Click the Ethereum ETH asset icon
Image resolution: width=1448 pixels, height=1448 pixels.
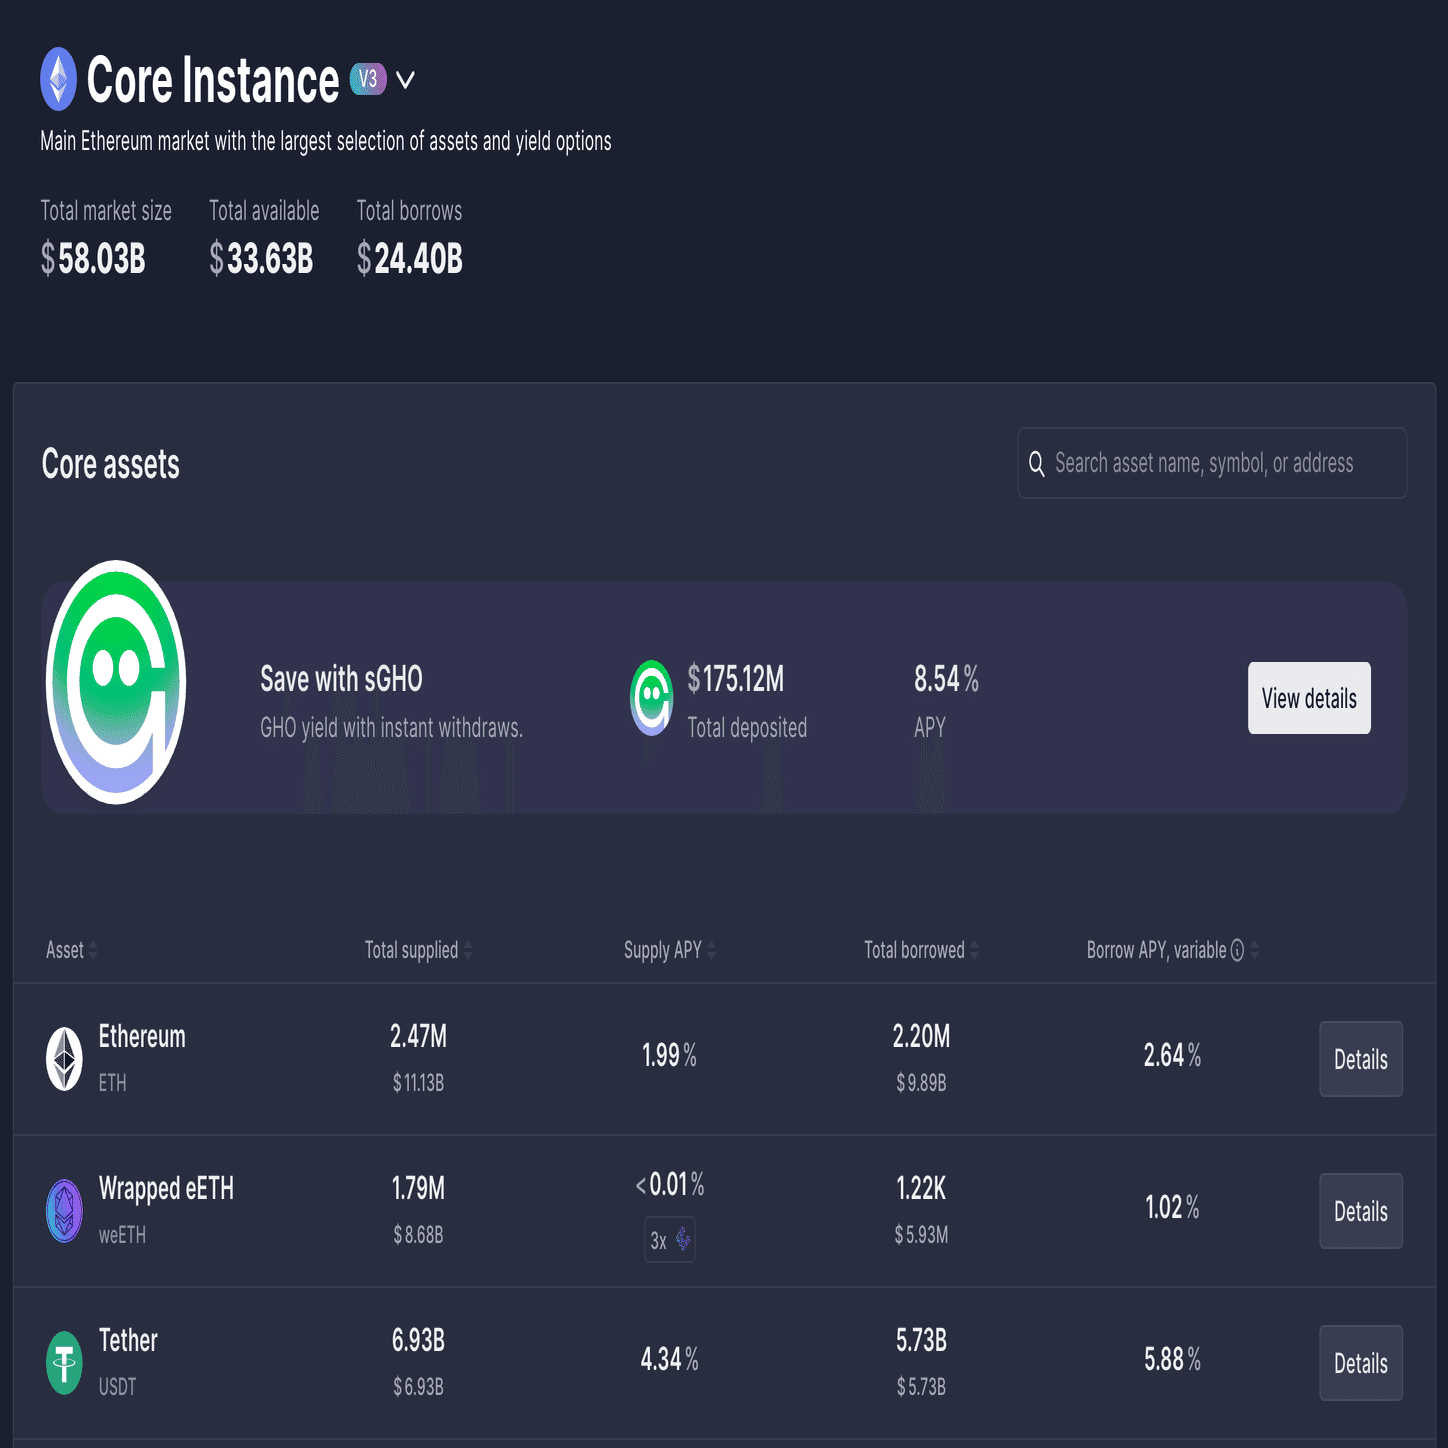tap(65, 1058)
